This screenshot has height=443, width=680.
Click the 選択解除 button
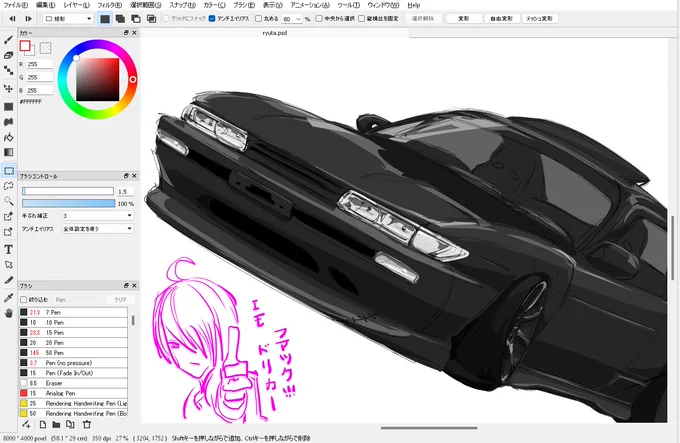pos(423,19)
